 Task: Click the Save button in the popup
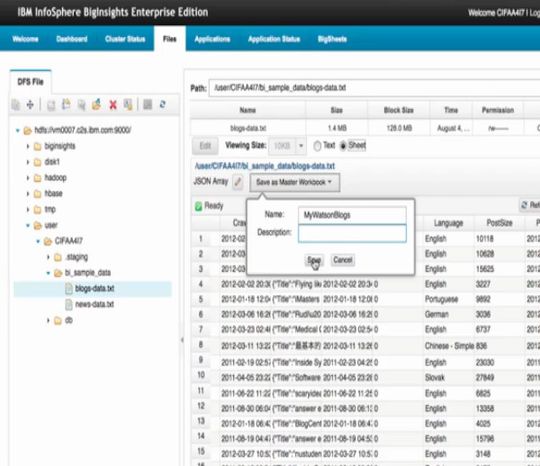[314, 260]
